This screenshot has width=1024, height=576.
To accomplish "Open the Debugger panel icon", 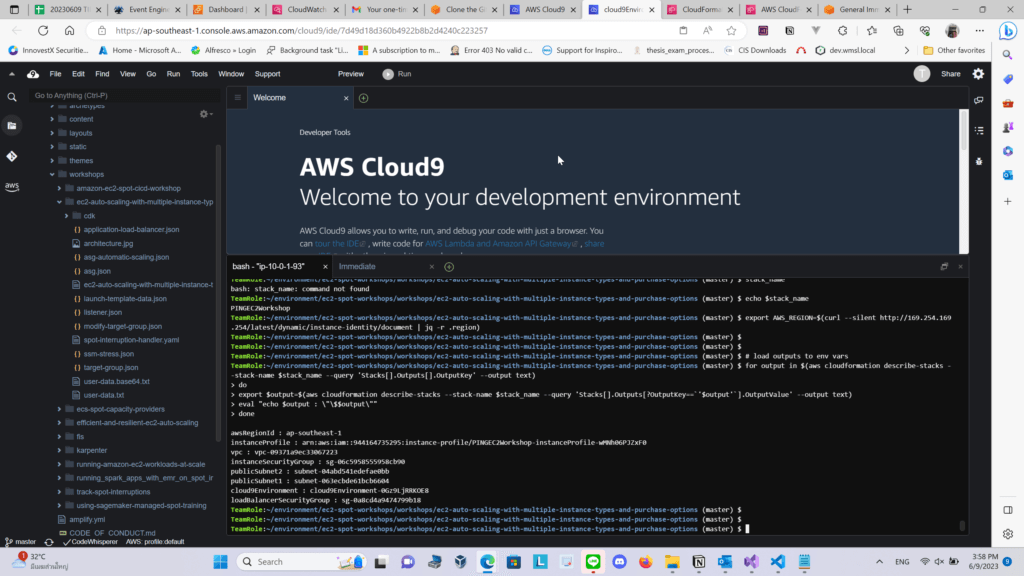I will [979, 161].
